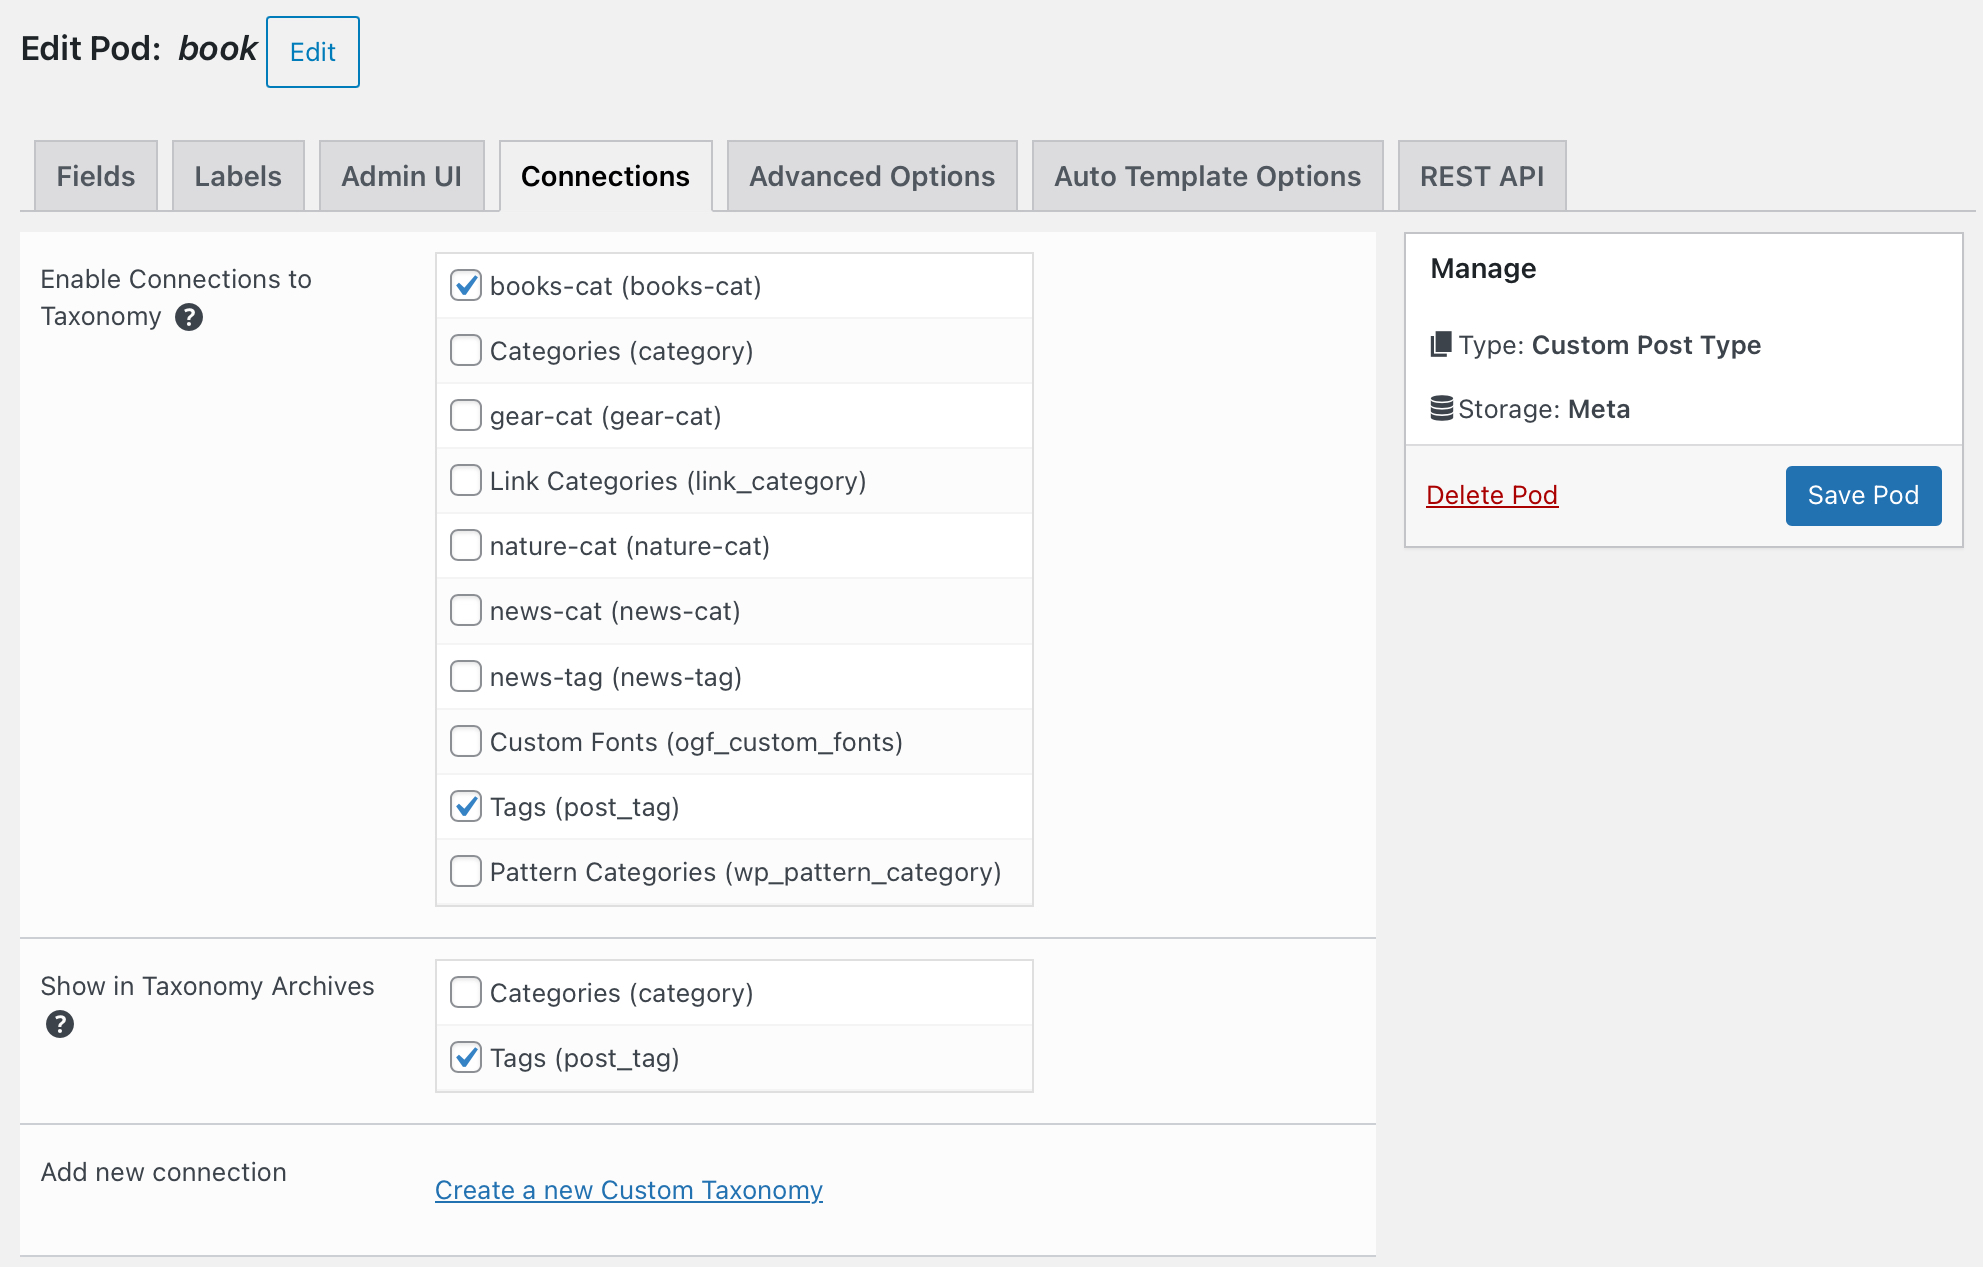The width and height of the screenshot is (1983, 1267).
Task: Enable Link Categories (link_category) checkbox
Action: click(466, 481)
